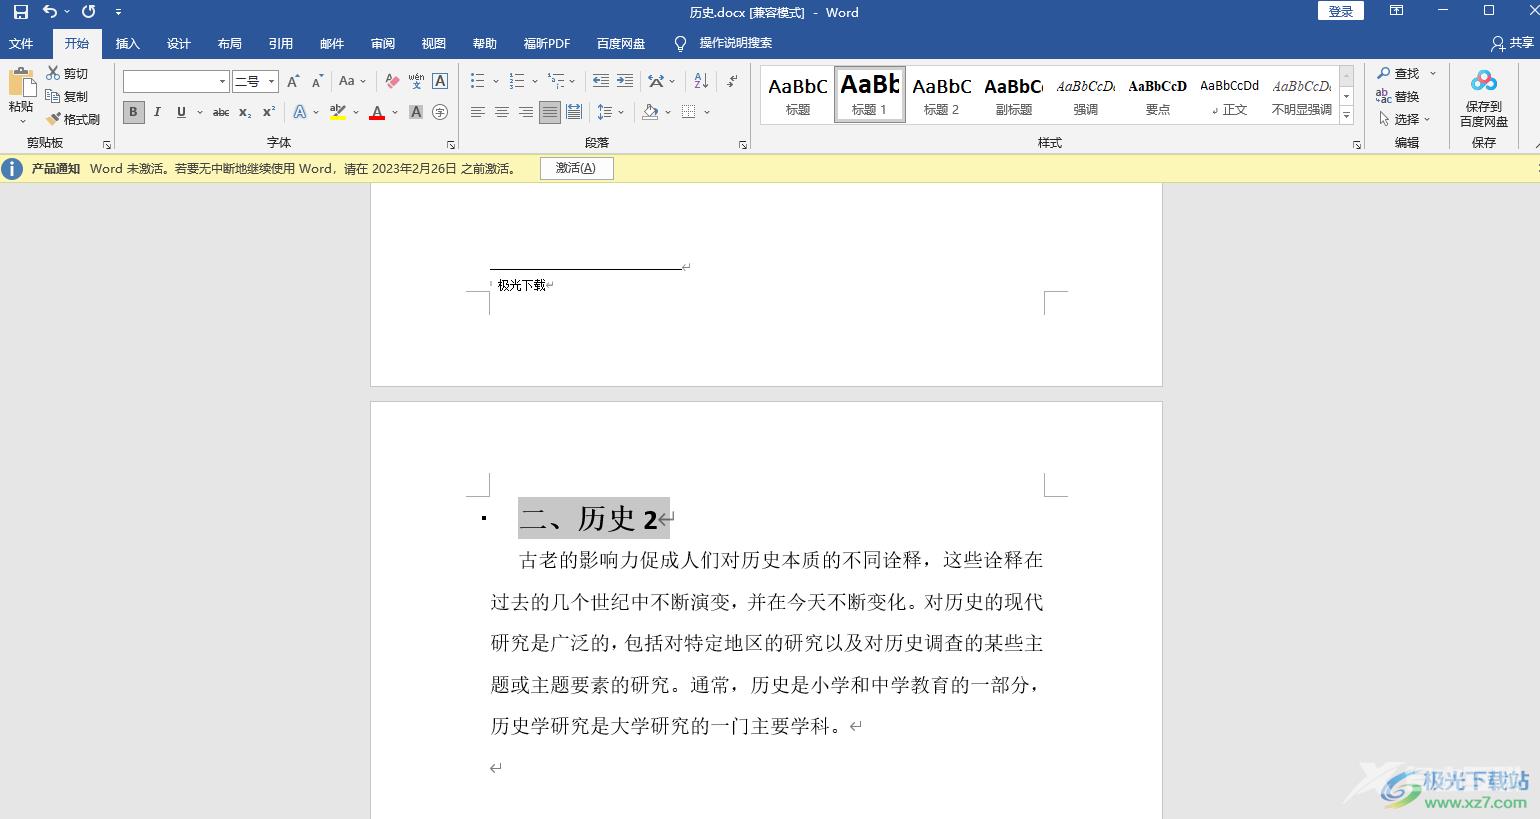Click the 登录 (Sign in) button
The width and height of the screenshot is (1540, 819).
point(1341,11)
